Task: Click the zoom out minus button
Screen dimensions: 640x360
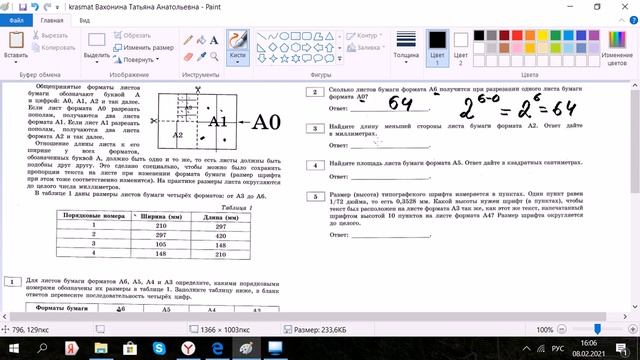Action: pyautogui.click(x=562, y=329)
